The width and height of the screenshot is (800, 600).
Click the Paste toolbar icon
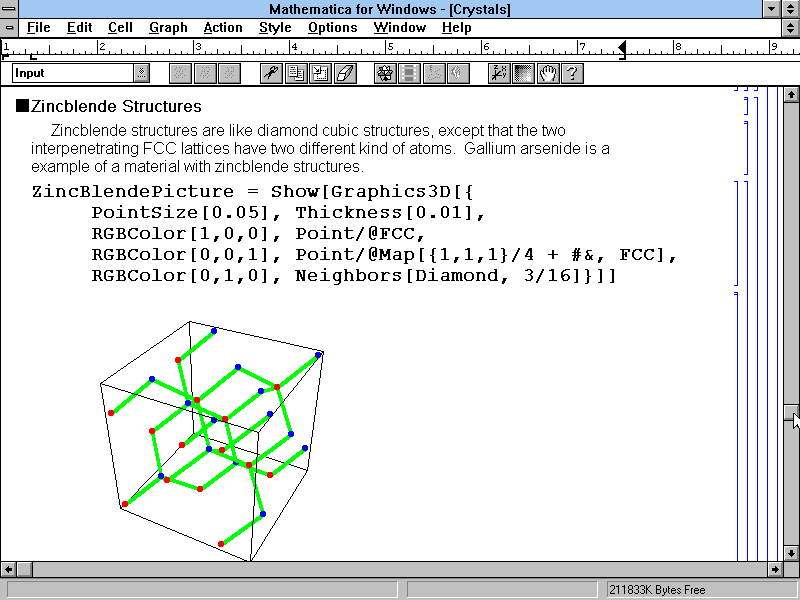click(x=320, y=73)
